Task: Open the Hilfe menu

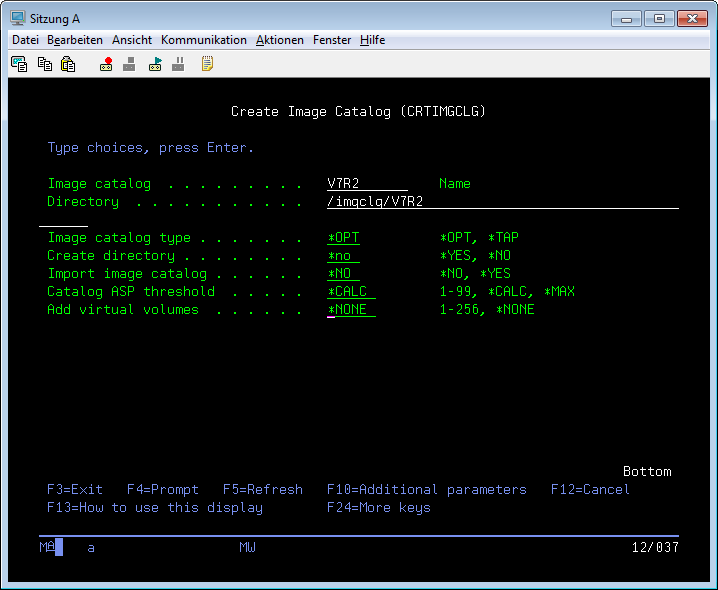Action: point(372,40)
